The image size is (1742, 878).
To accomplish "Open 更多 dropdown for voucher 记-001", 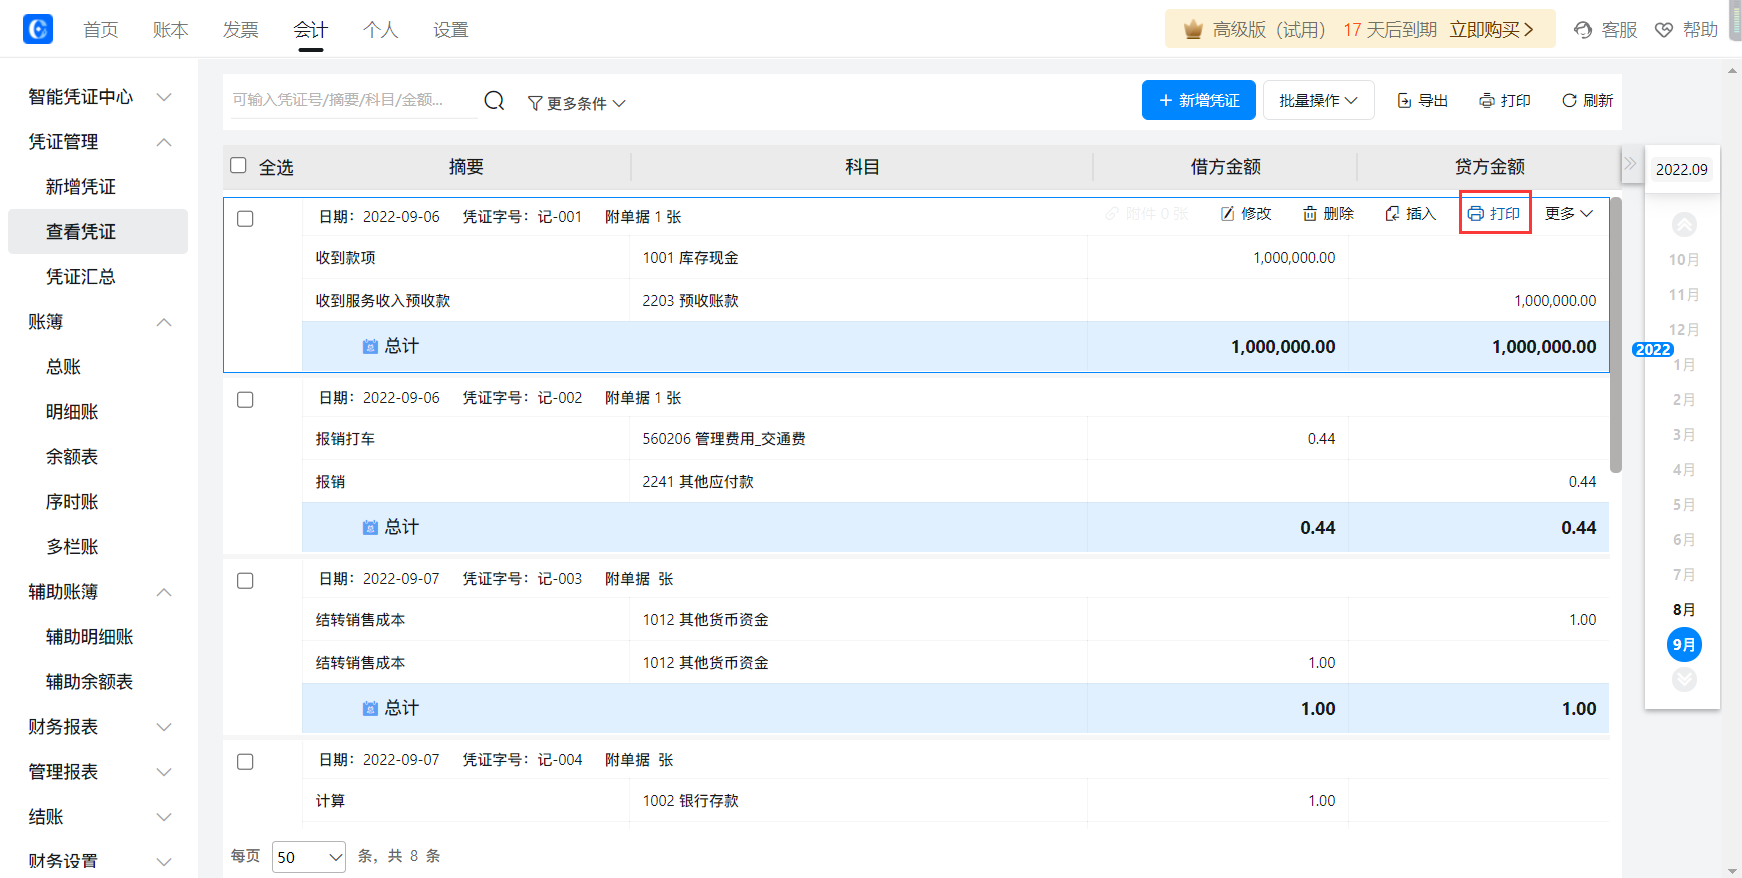I will click(x=1568, y=213).
